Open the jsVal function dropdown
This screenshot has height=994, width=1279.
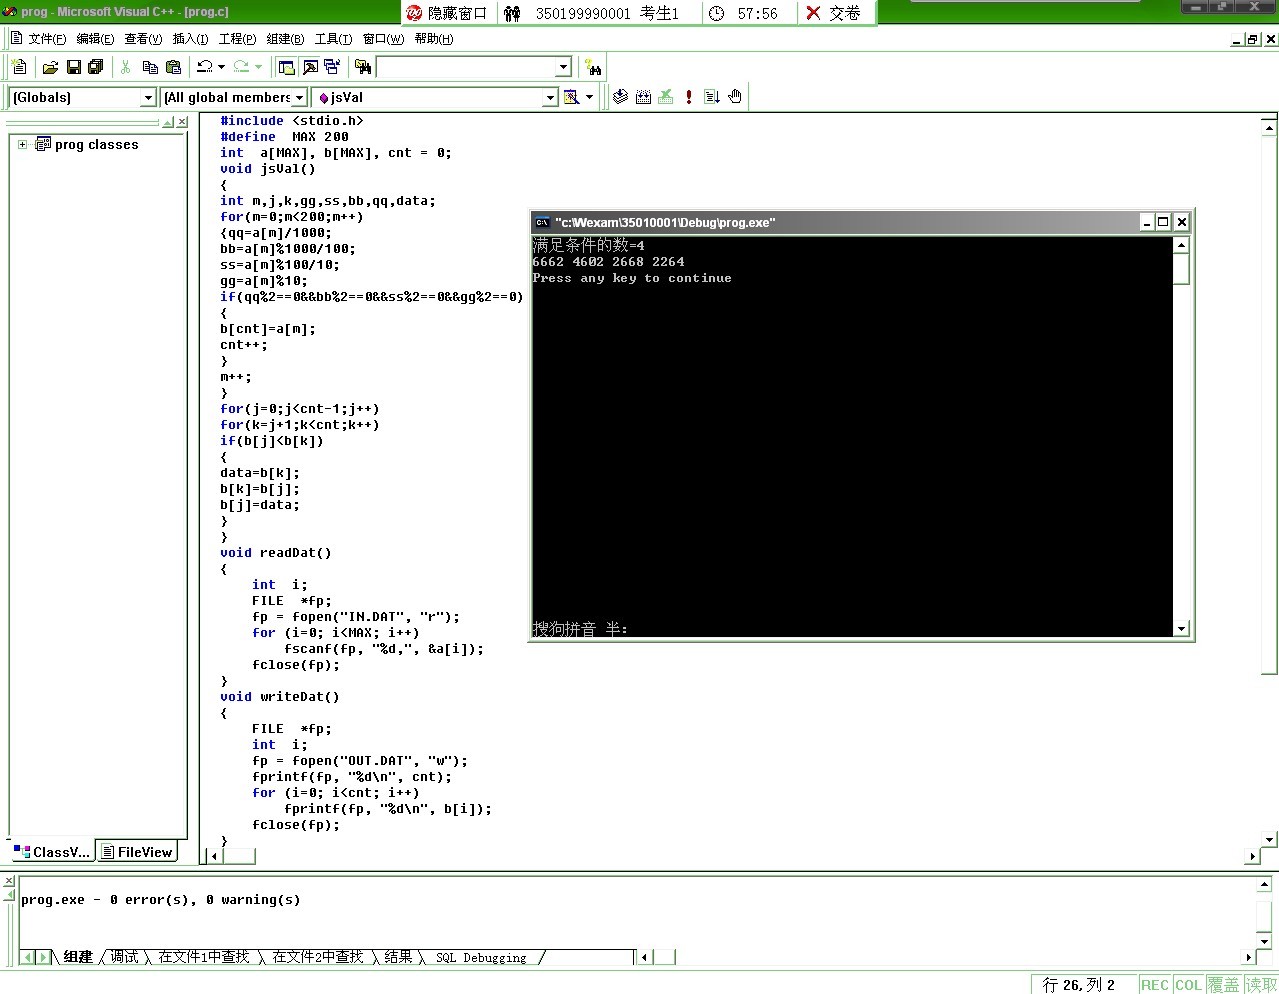click(550, 98)
